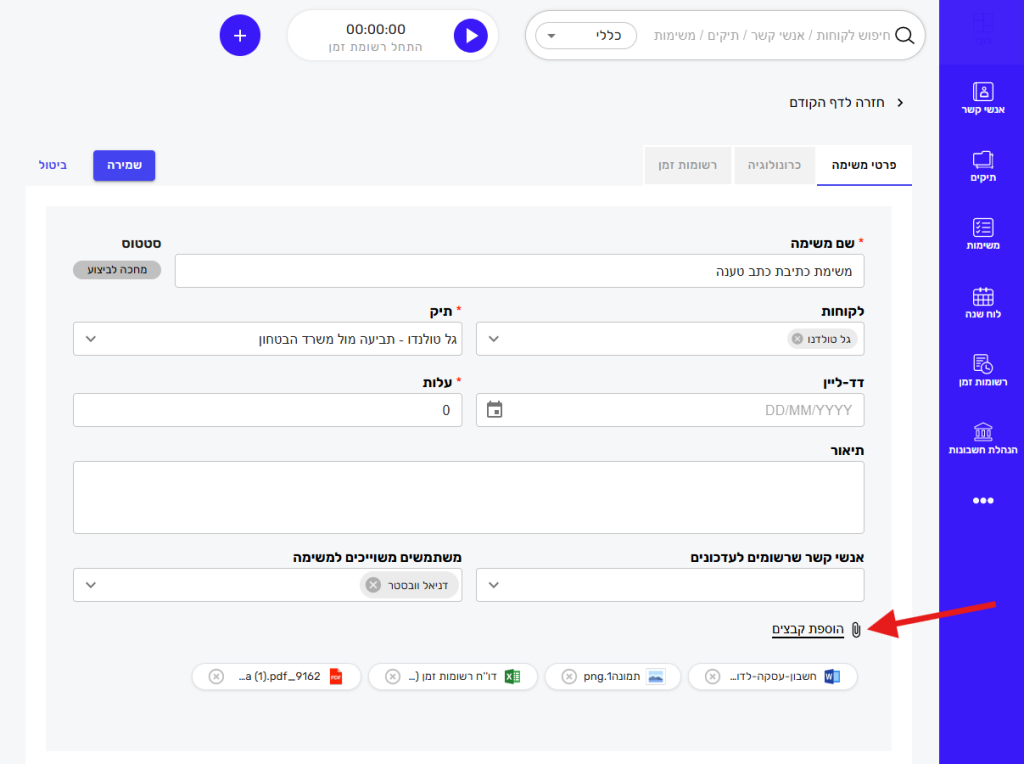The width and height of the screenshot is (1024, 764).
Task: Switch to the כרונולוגיה tab
Action: (775, 165)
